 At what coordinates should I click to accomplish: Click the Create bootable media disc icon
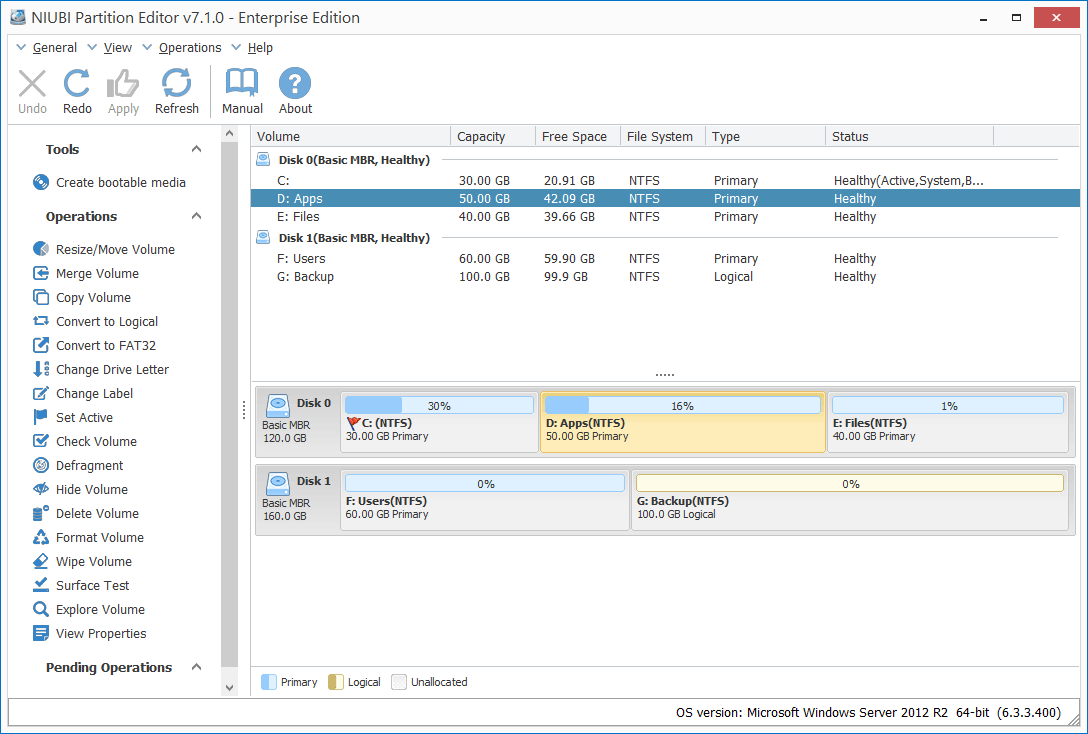(40, 182)
